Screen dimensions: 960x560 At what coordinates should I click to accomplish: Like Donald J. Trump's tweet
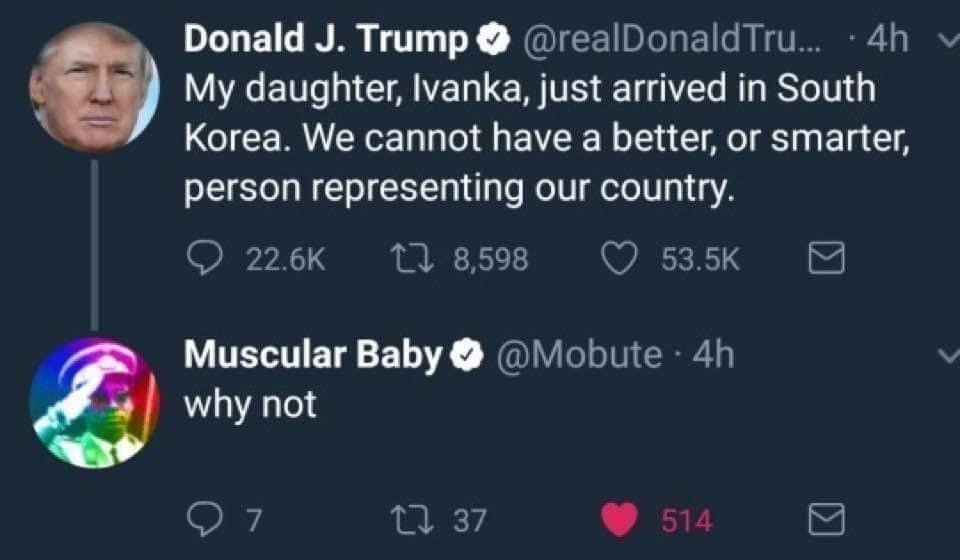point(619,260)
